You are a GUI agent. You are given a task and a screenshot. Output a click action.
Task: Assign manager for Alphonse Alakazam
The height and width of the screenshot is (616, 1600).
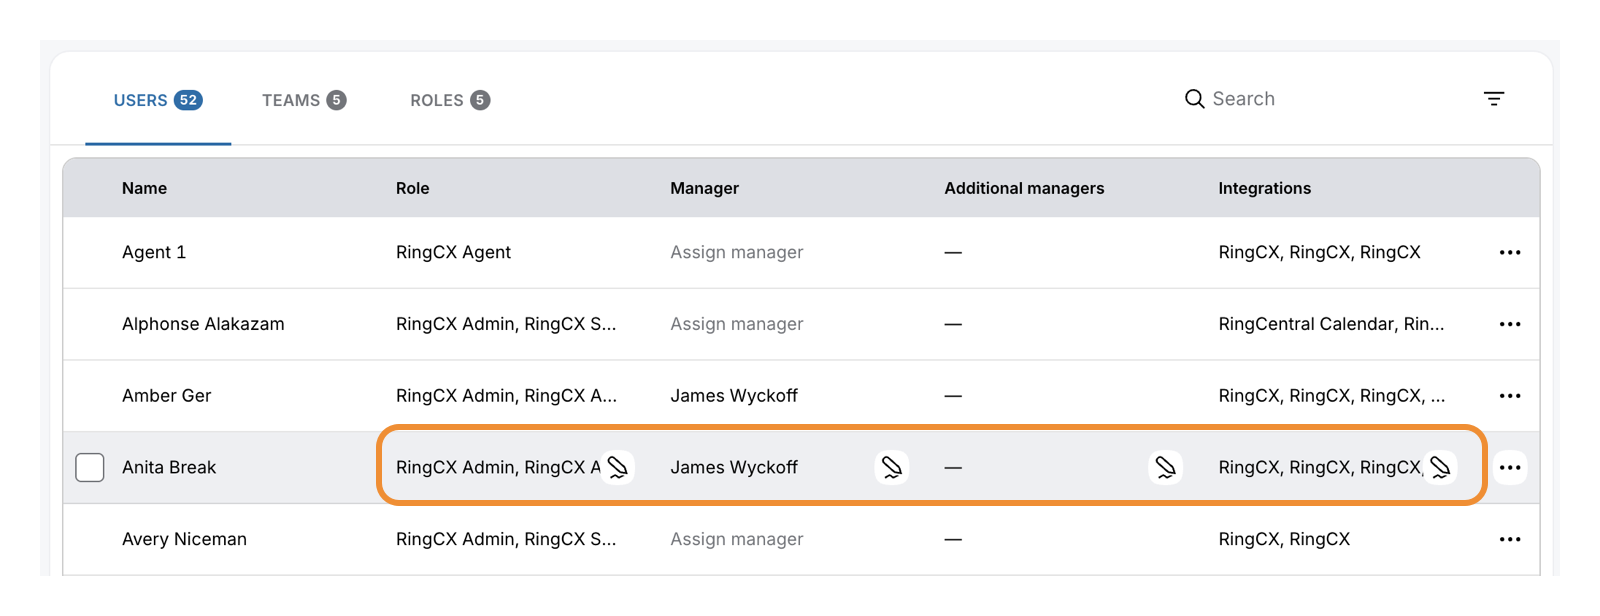click(x=736, y=324)
